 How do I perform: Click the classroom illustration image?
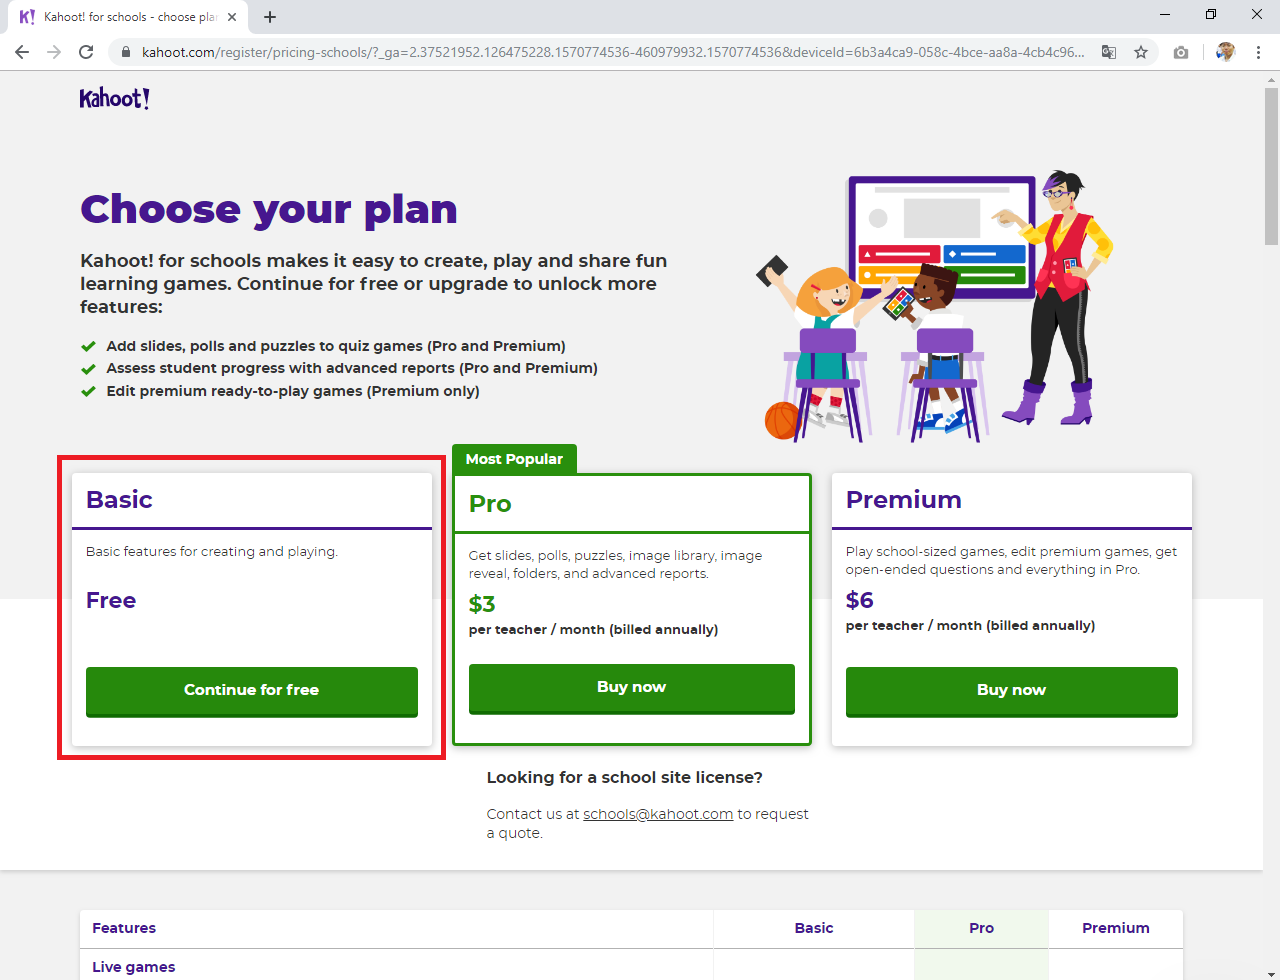point(935,305)
